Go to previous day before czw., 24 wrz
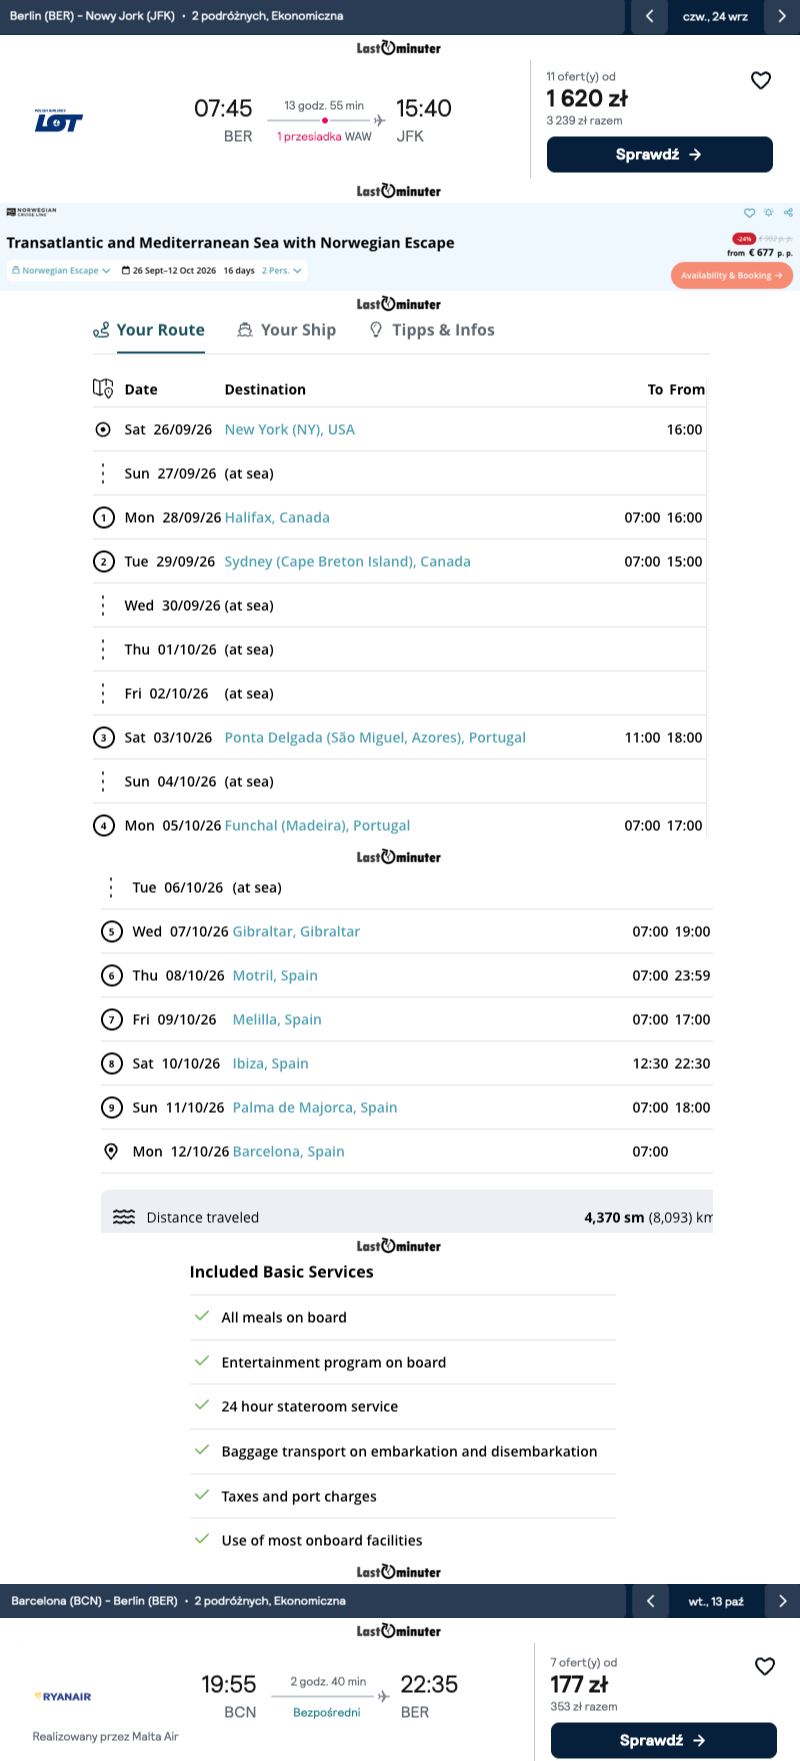Image resolution: width=800 pixels, height=1761 pixels. tap(650, 16)
